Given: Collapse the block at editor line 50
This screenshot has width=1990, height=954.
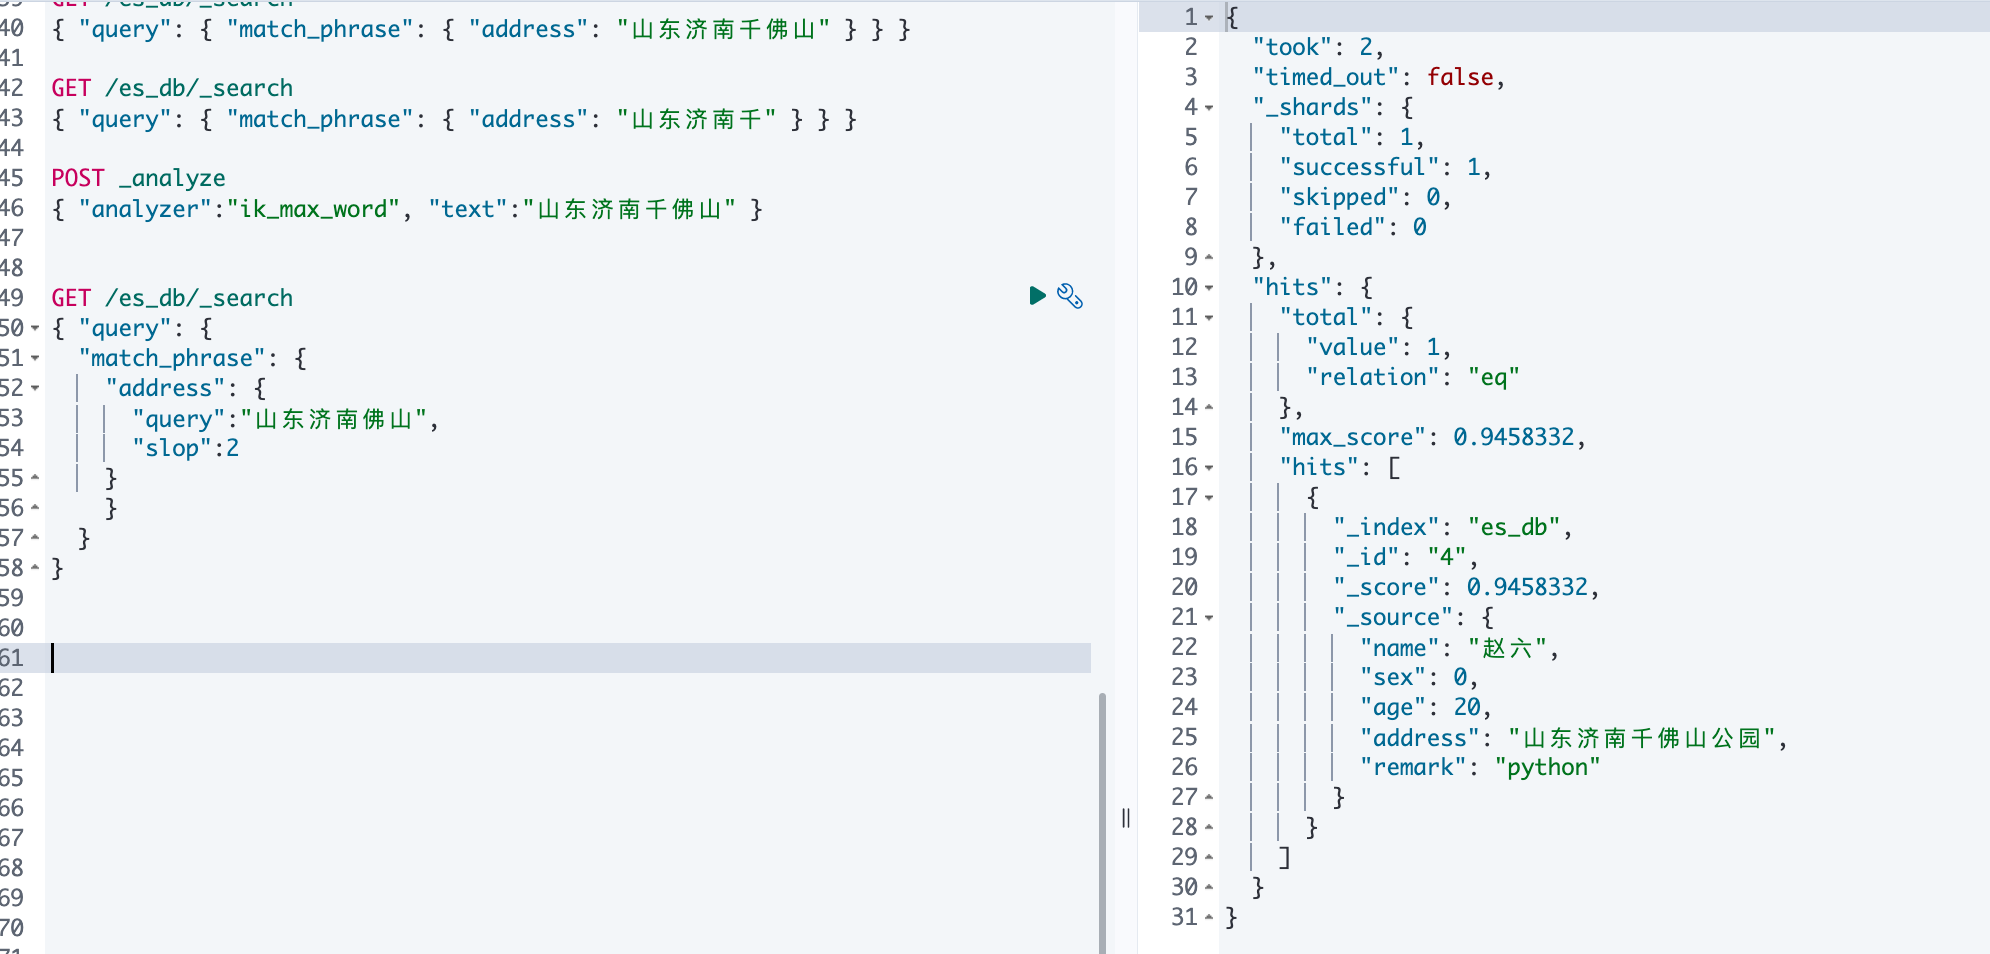Looking at the screenshot, I should tap(35, 328).
